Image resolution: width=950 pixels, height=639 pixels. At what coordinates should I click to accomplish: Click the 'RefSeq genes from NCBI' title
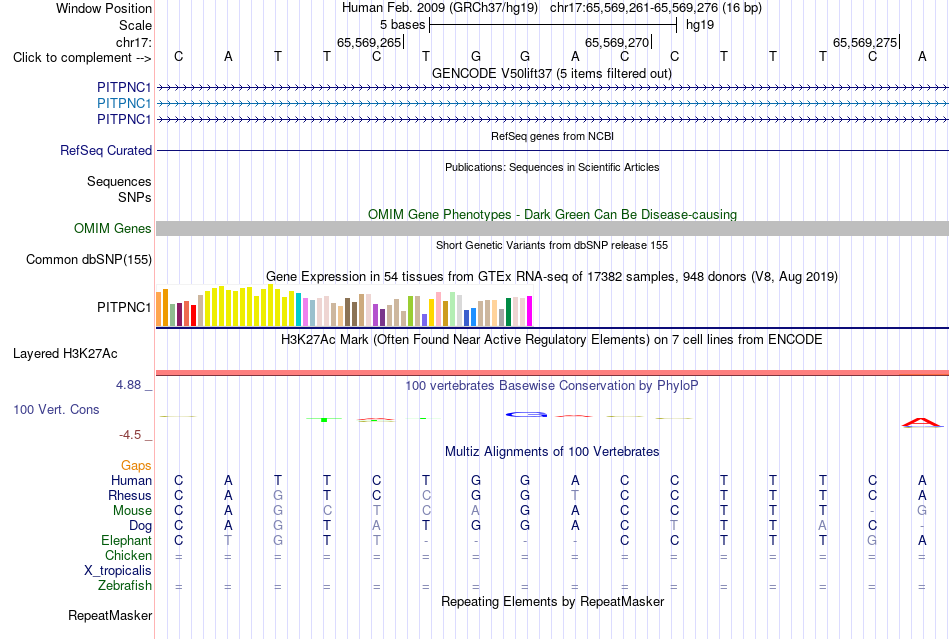(552, 136)
